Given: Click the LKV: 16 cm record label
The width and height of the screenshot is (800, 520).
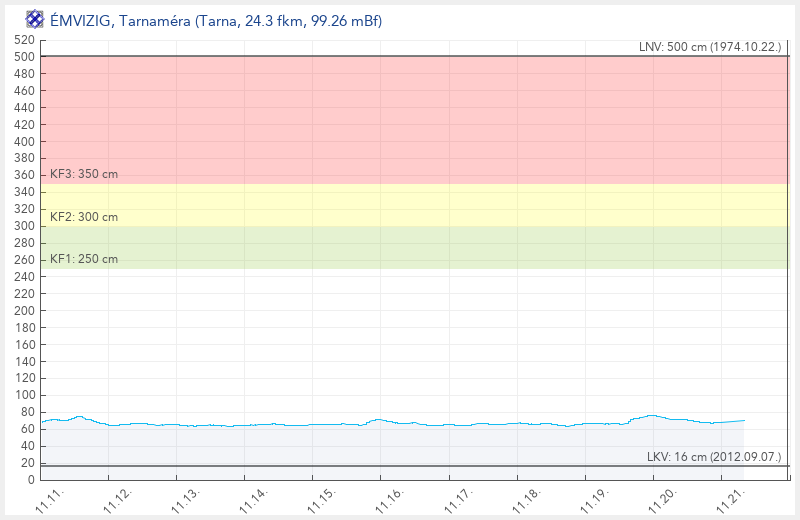Looking at the screenshot, I should point(714,457).
